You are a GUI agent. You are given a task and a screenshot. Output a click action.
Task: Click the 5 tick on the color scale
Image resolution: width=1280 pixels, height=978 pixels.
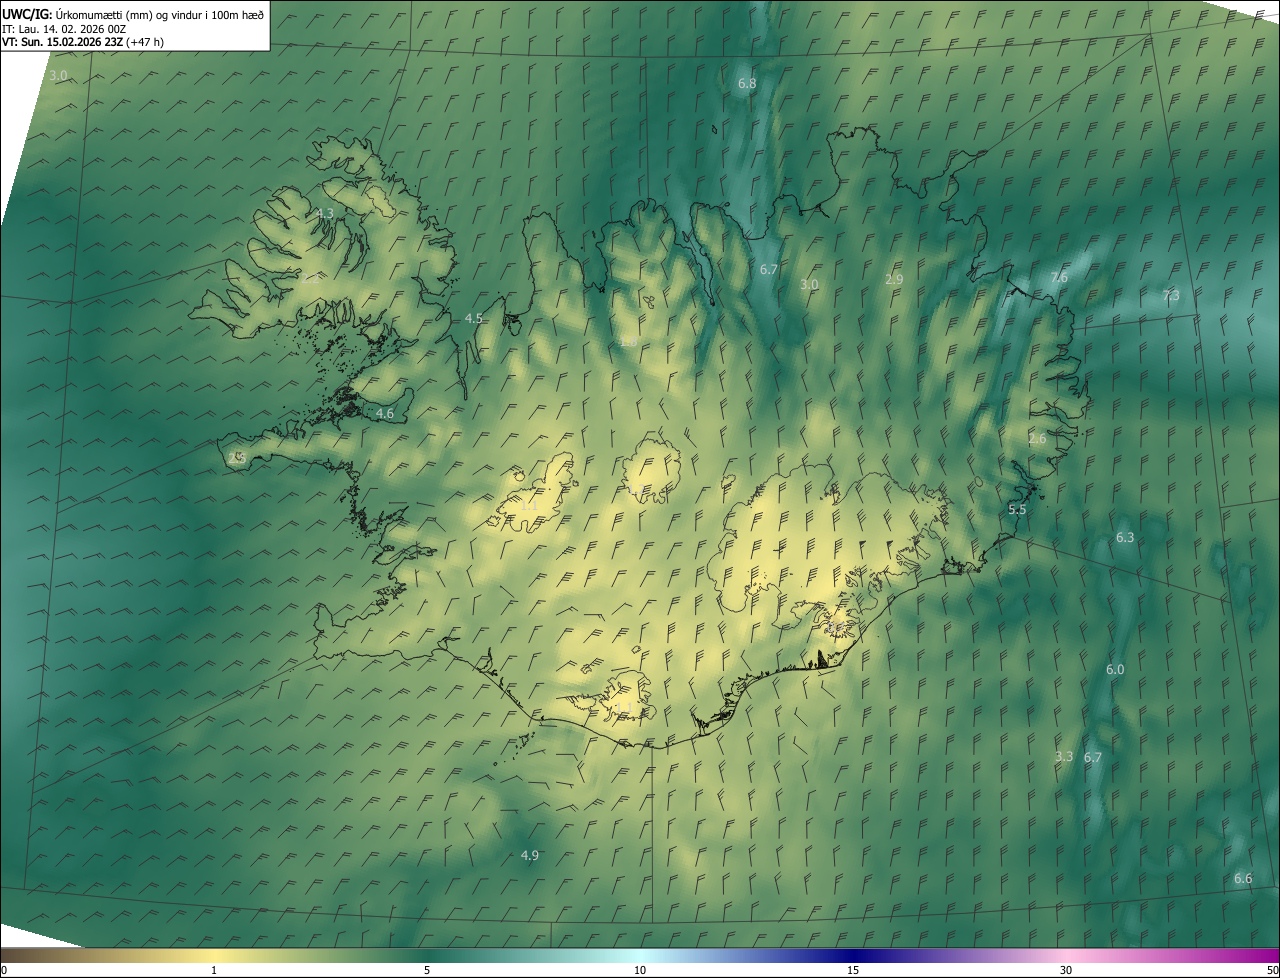pyautogui.click(x=427, y=971)
